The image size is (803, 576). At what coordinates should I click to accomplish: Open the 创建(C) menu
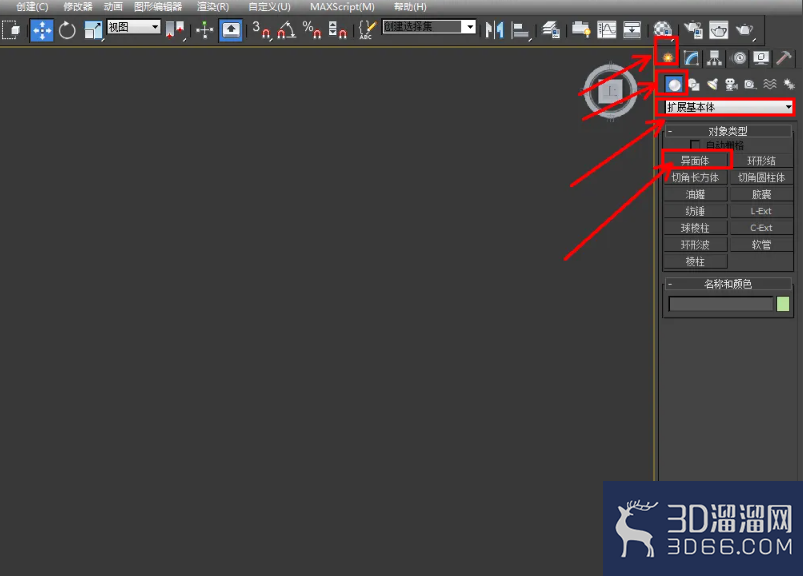click(32, 7)
